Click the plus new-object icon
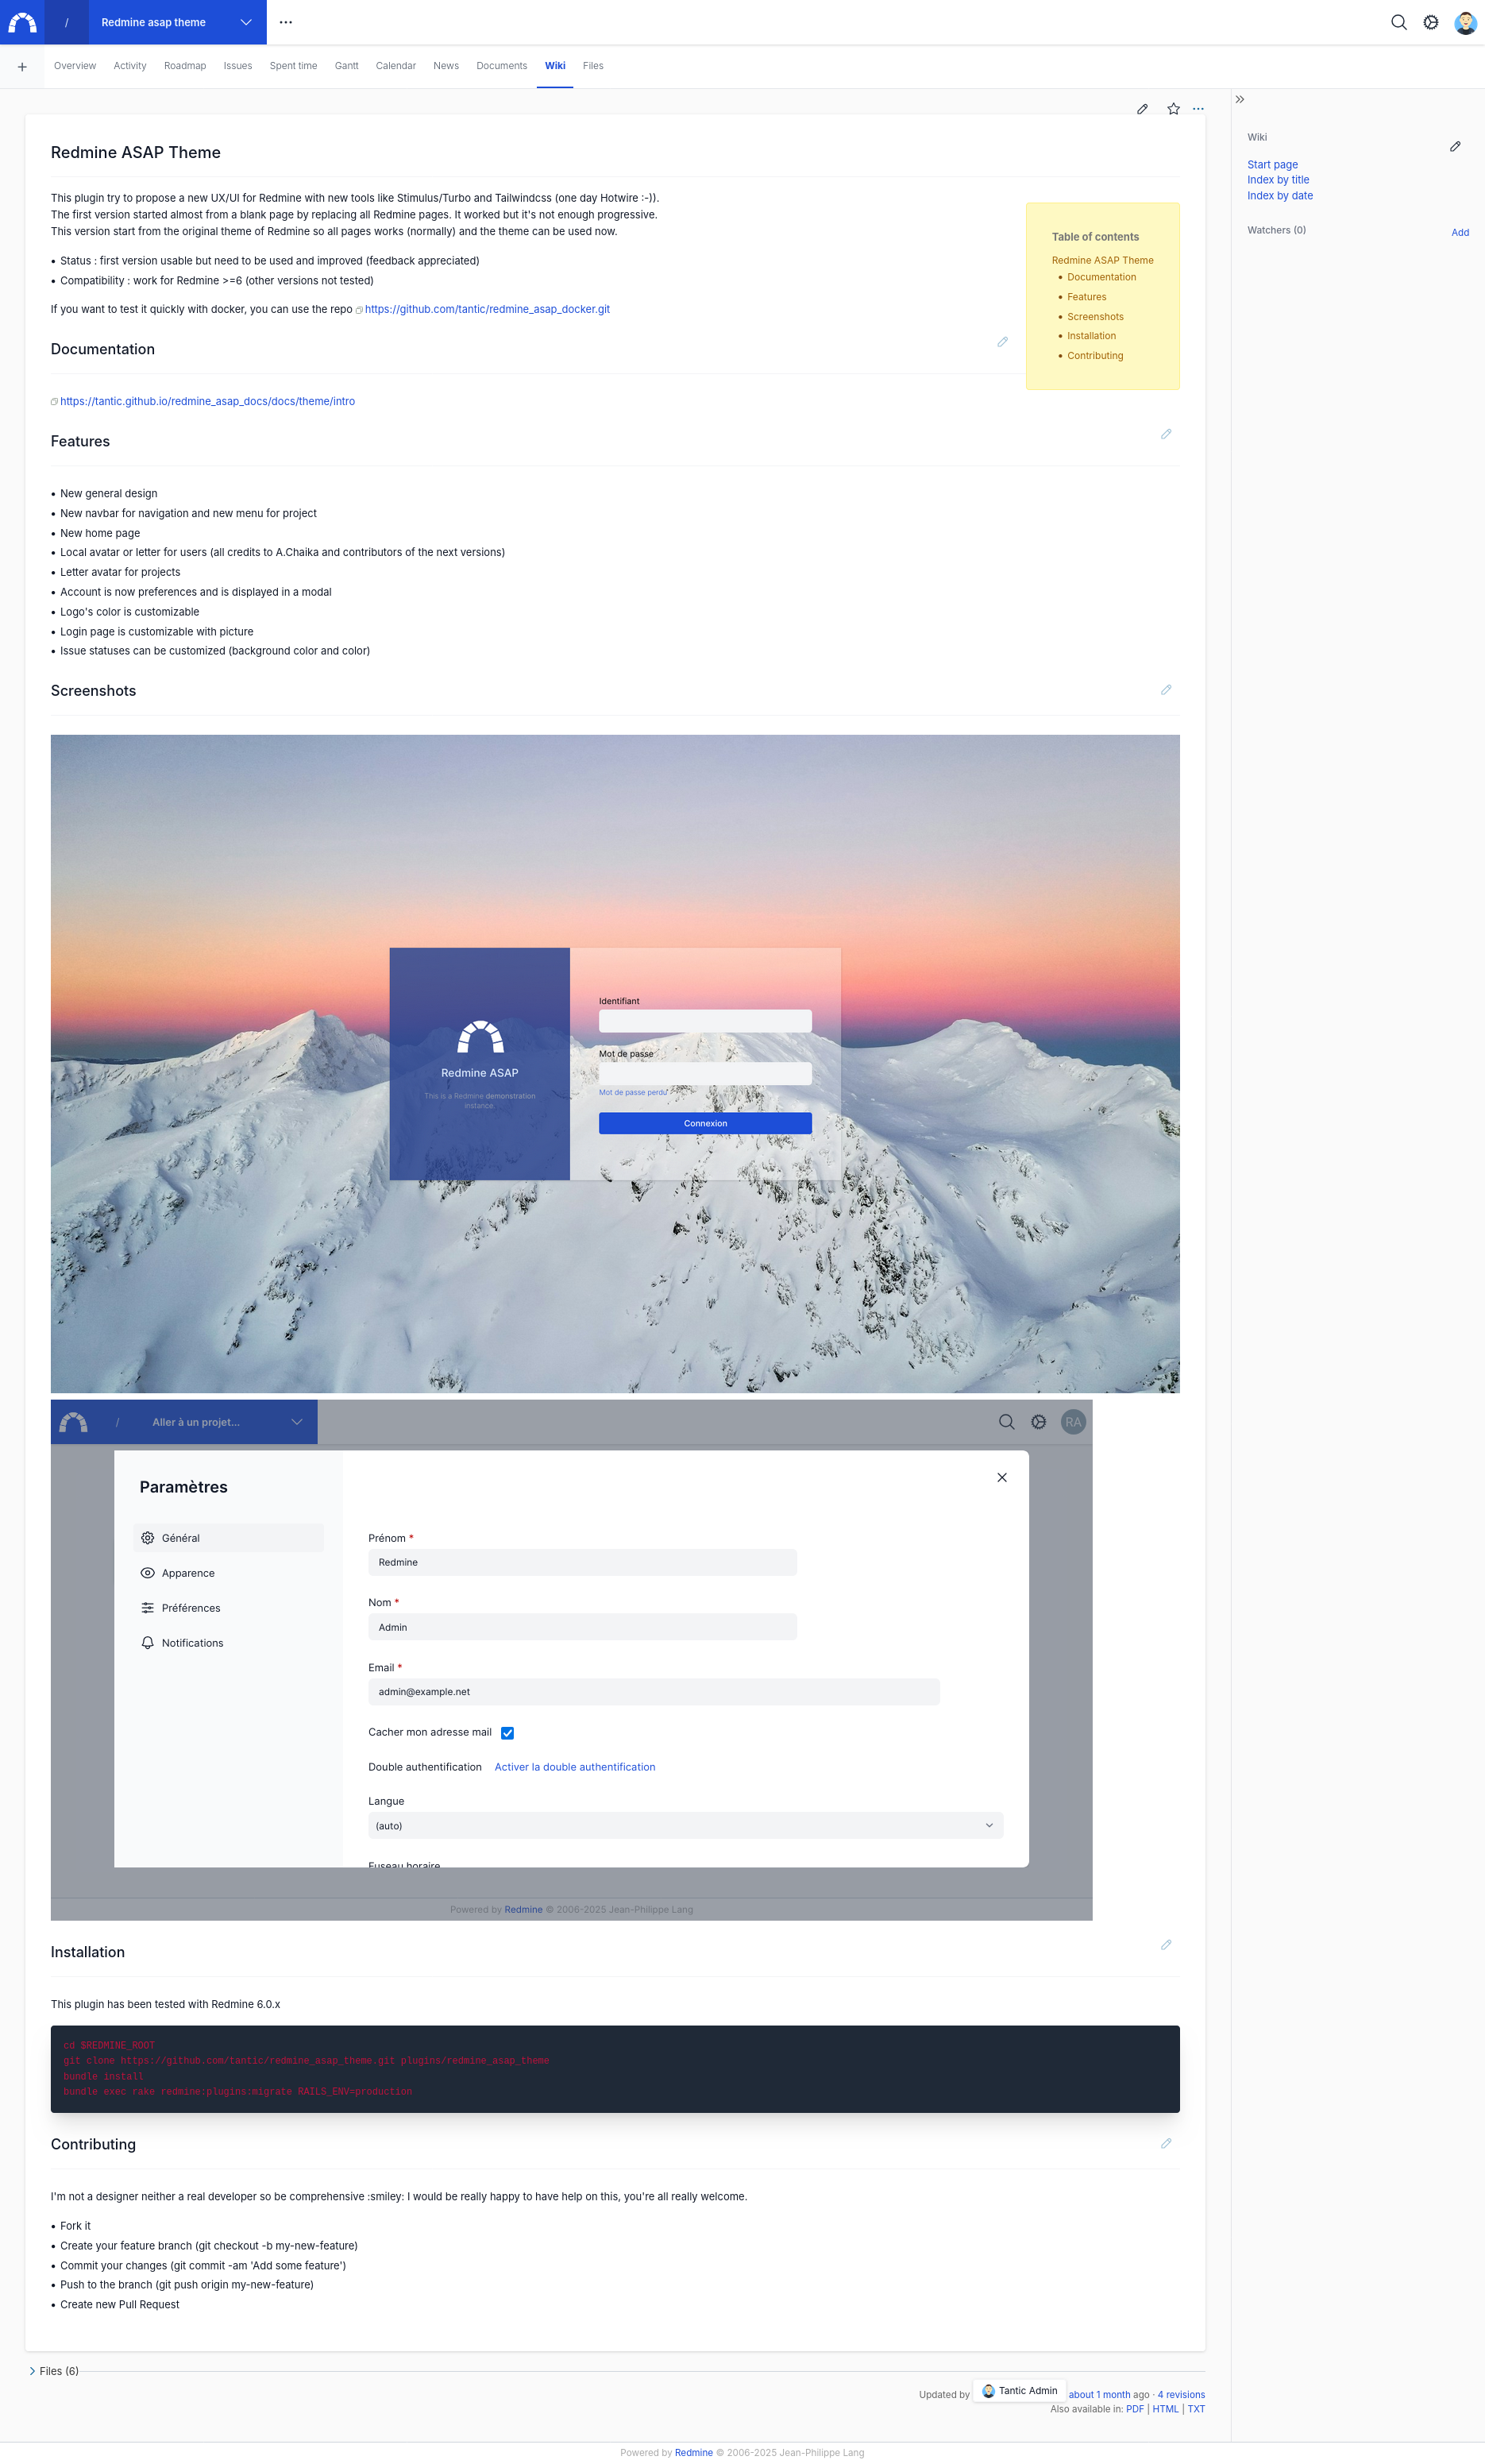Screen dimensions: 1485x2464 (22, 67)
